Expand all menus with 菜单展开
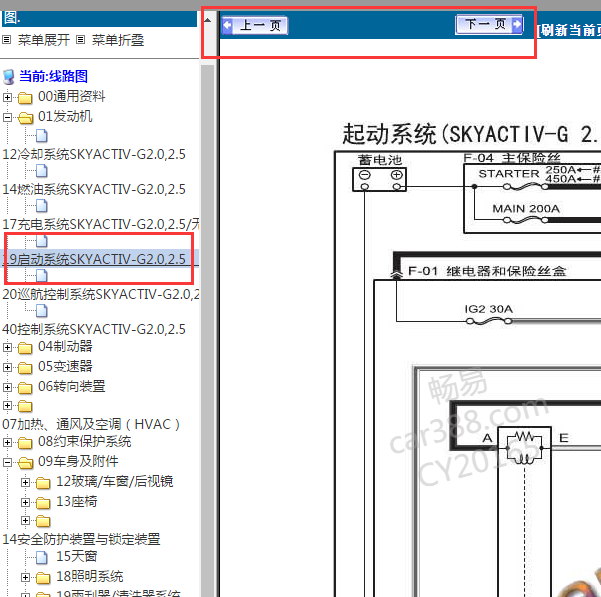This screenshot has height=597, width=601. (x=44, y=40)
